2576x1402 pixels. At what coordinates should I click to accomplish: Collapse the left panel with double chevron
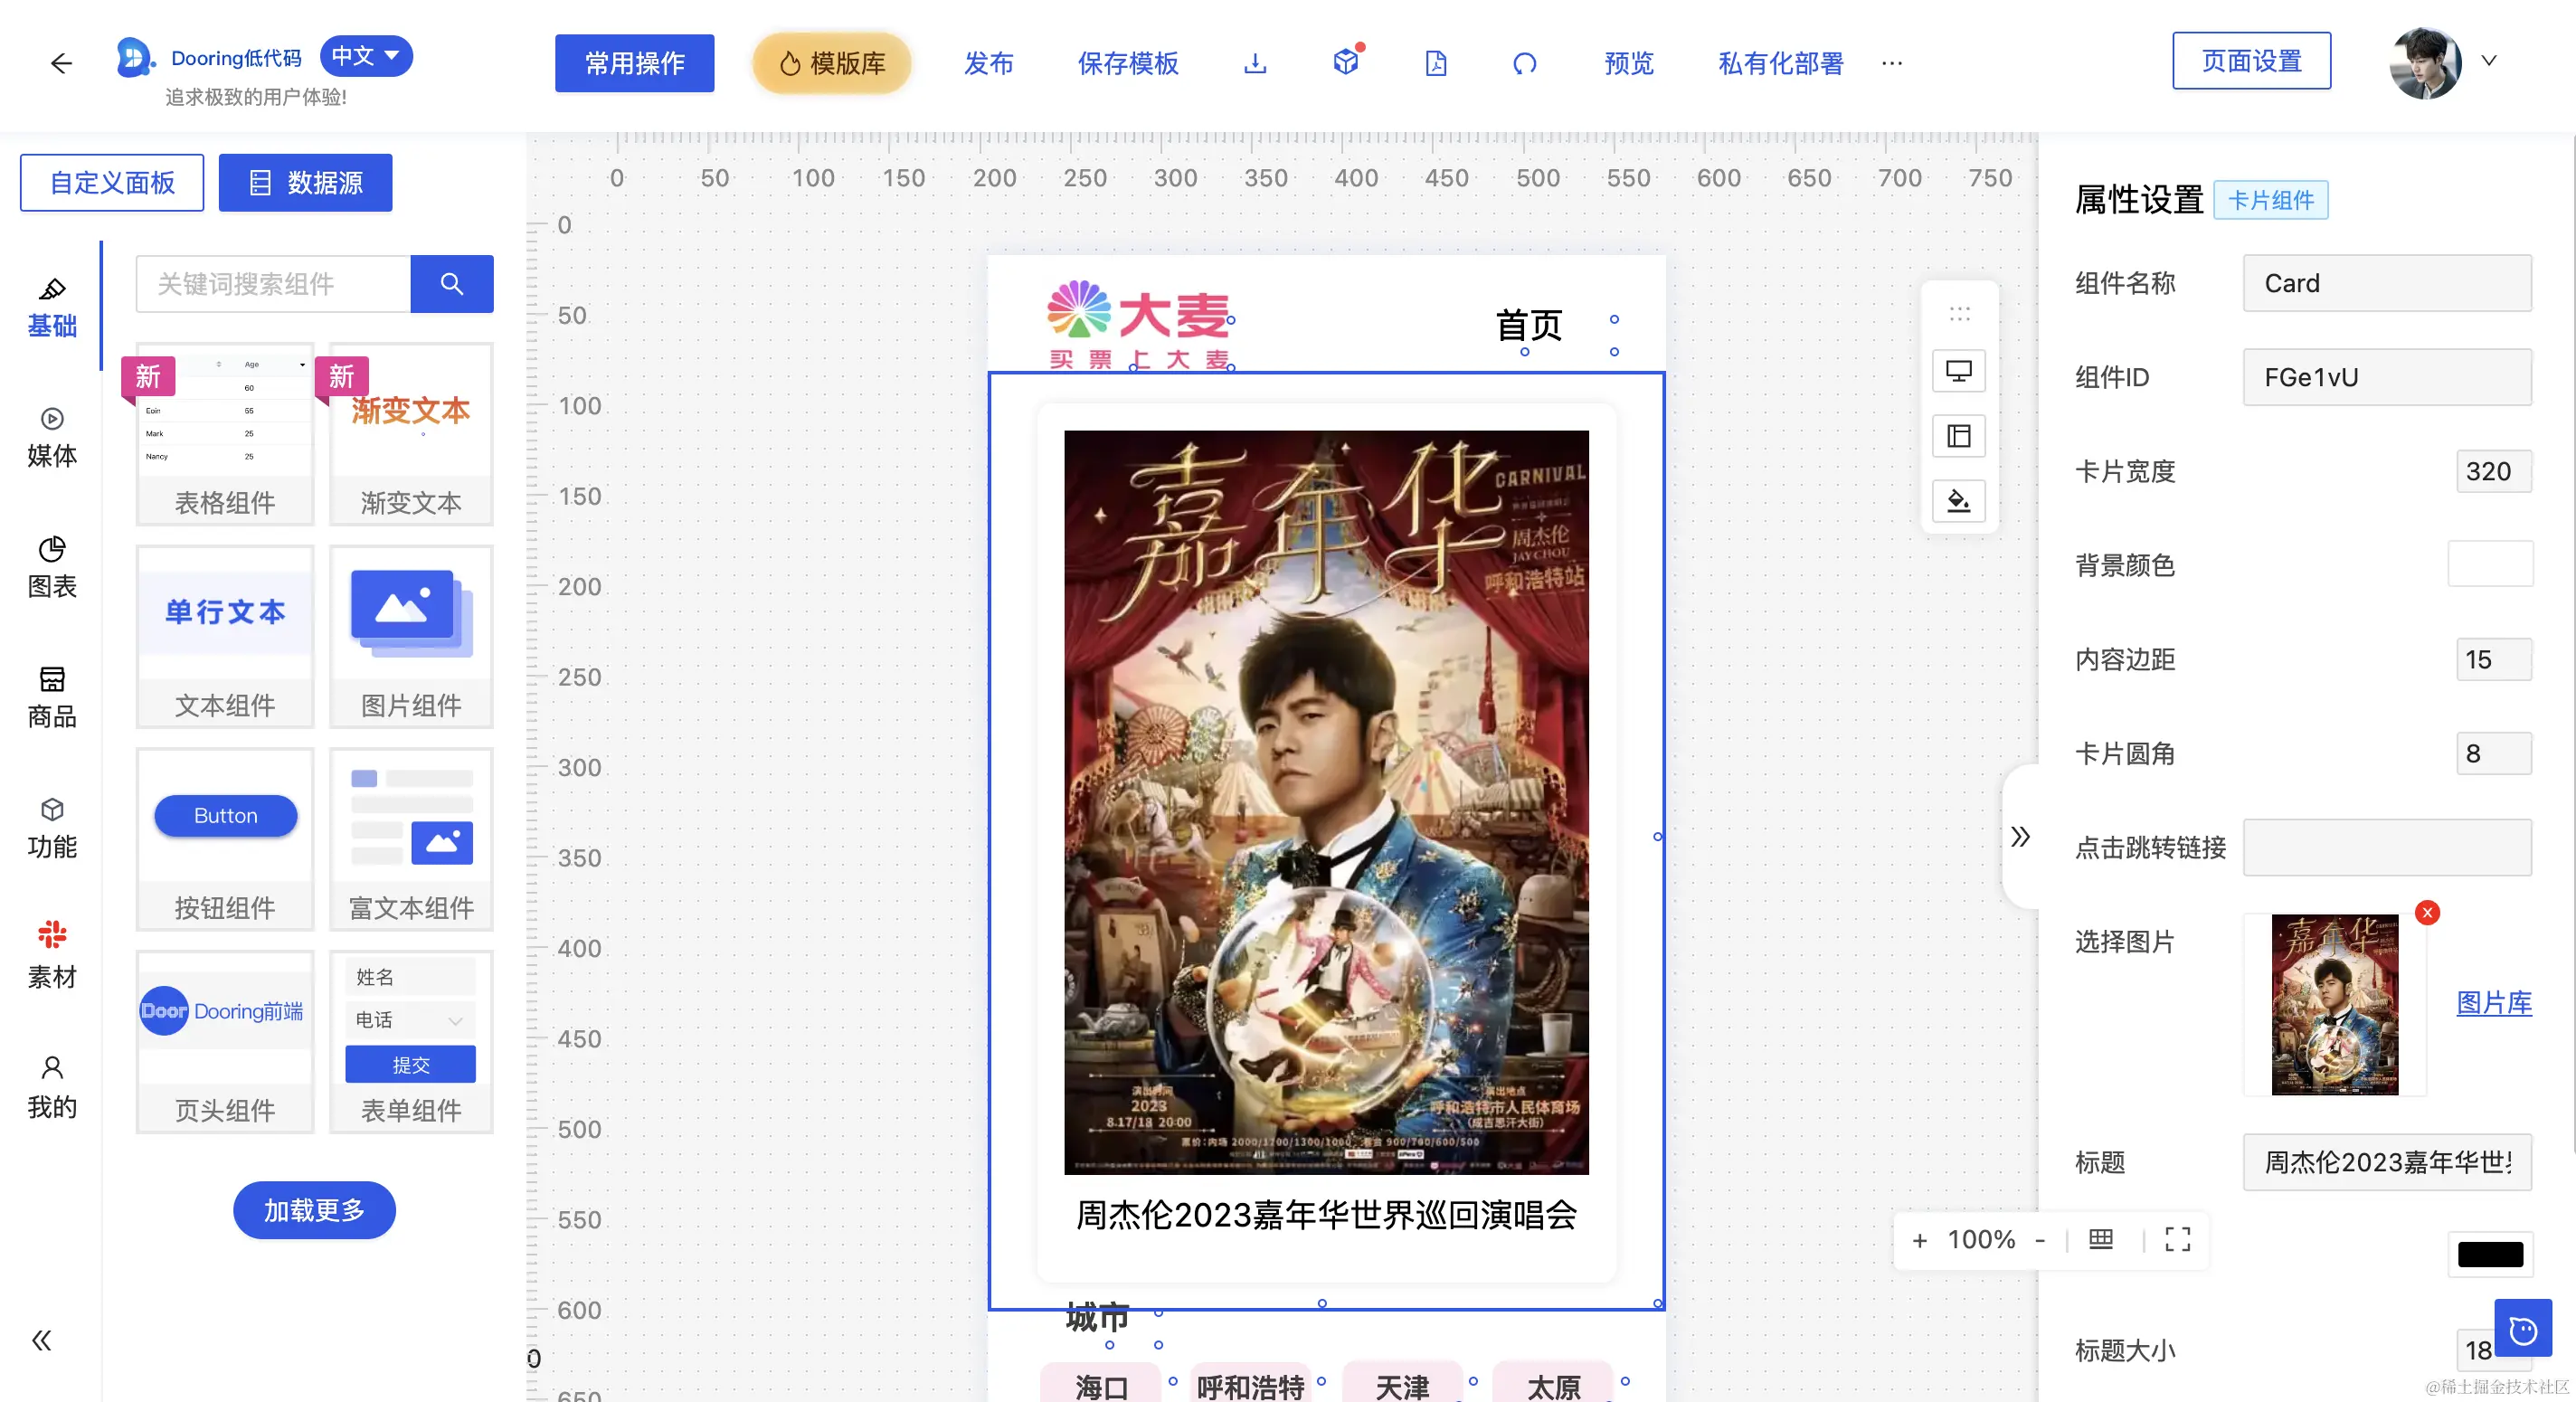tap(41, 1340)
